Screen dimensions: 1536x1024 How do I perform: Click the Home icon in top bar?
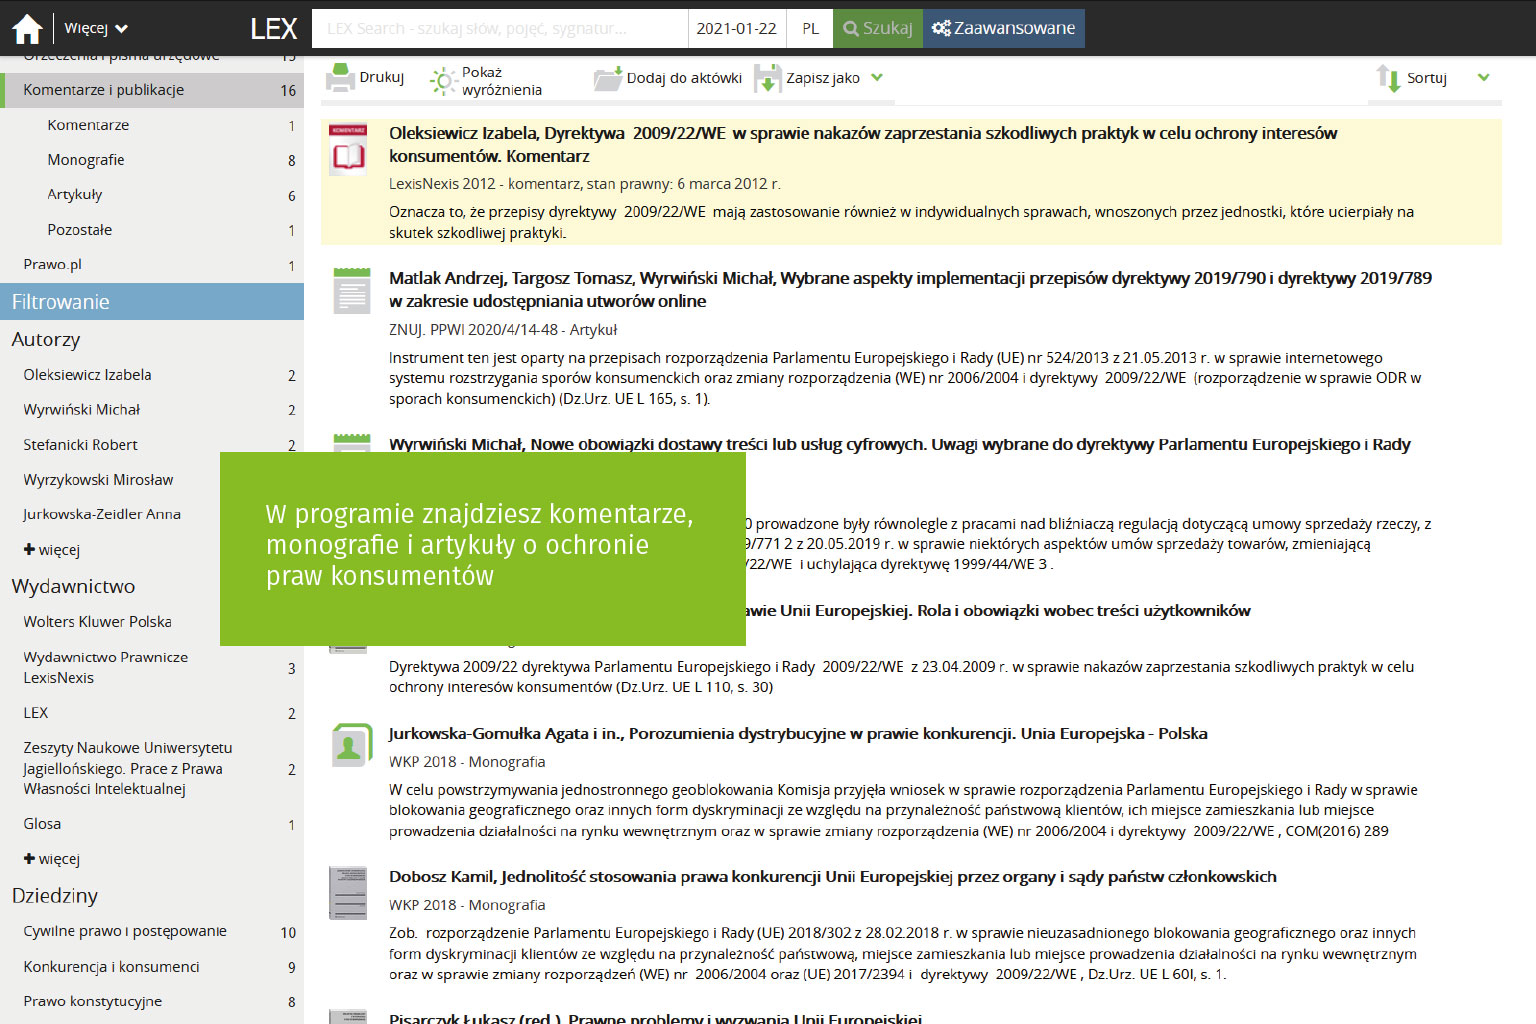tap(27, 29)
